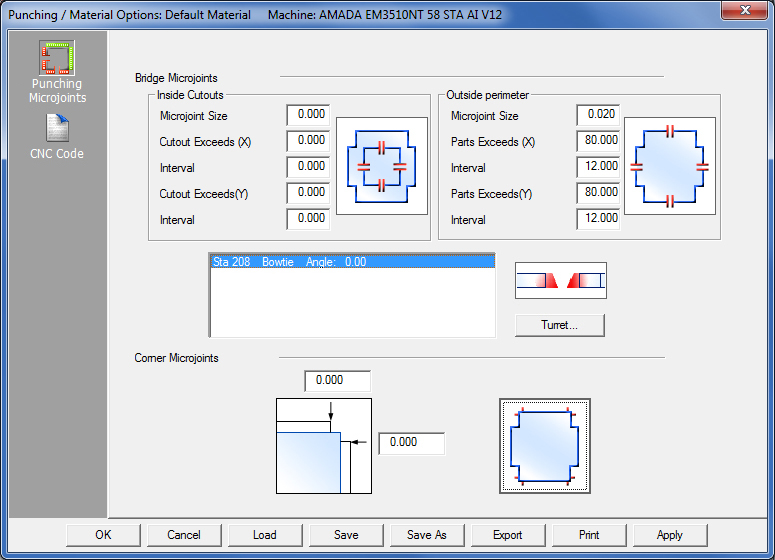This screenshot has width=775, height=560.
Task: Click the Inside Cutouts group label
Action: coord(190,95)
